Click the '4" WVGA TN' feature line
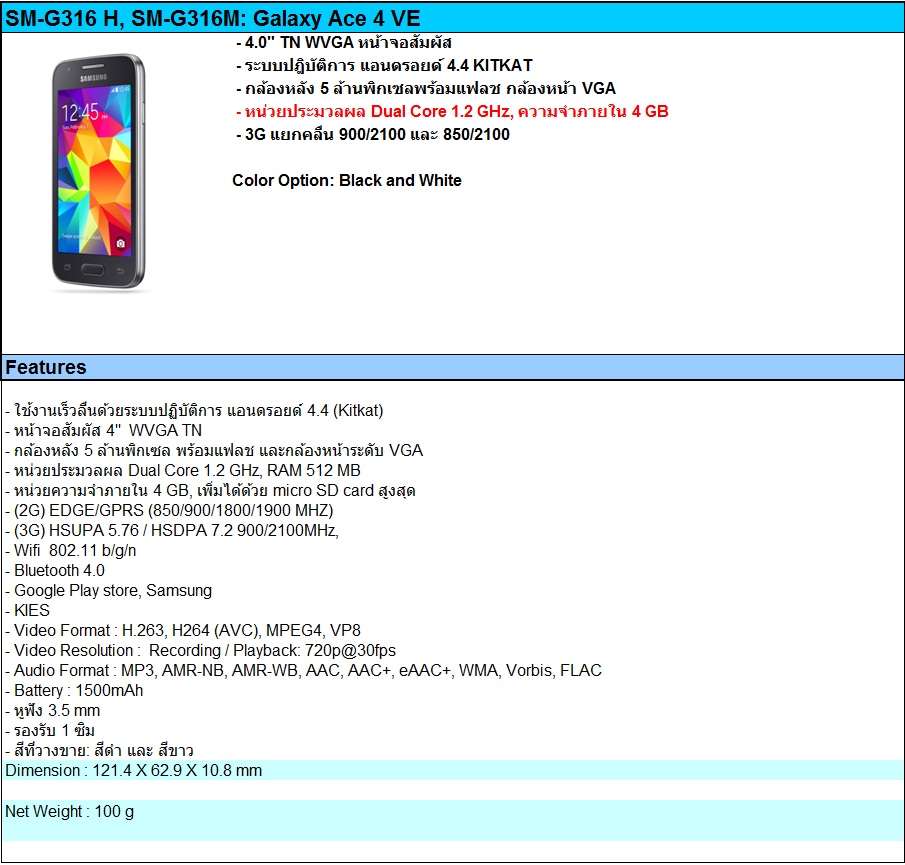905x865 pixels. coord(104,430)
